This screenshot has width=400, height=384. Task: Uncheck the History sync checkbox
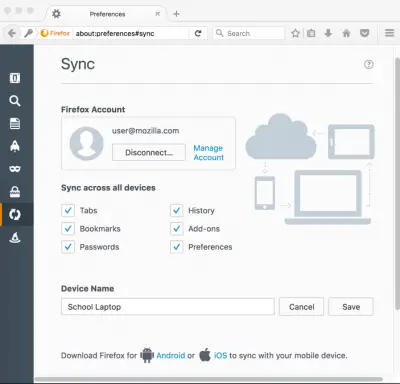pyautogui.click(x=177, y=210)
